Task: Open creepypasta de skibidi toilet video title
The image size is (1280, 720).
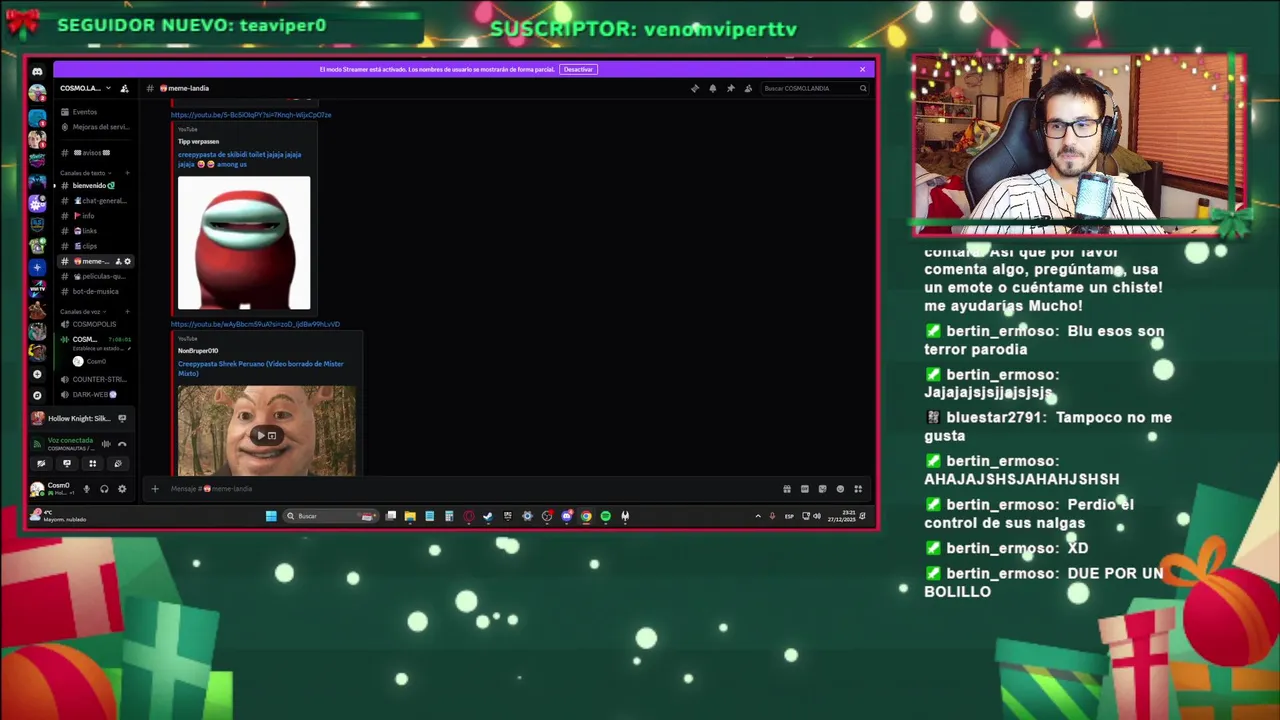Action: [239, 159]
